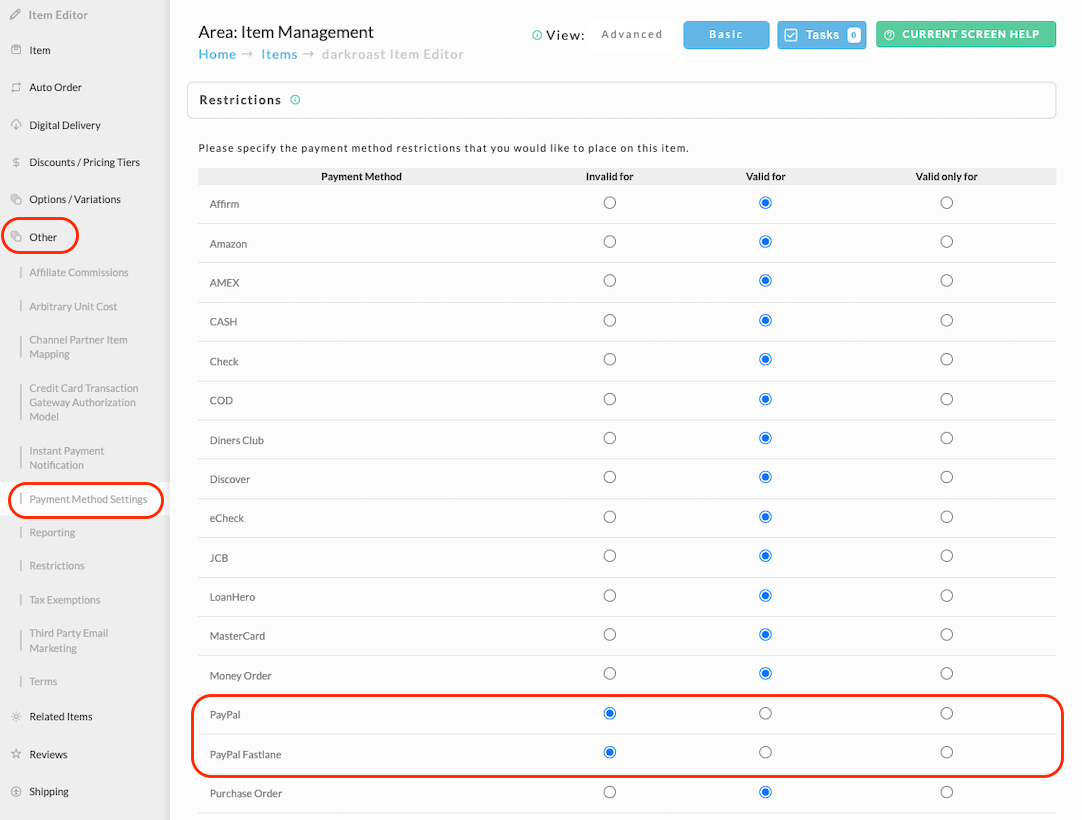This screenshot has width=1082, height=820.
Task: Click the Options / Variations icon
Action: 16,199
